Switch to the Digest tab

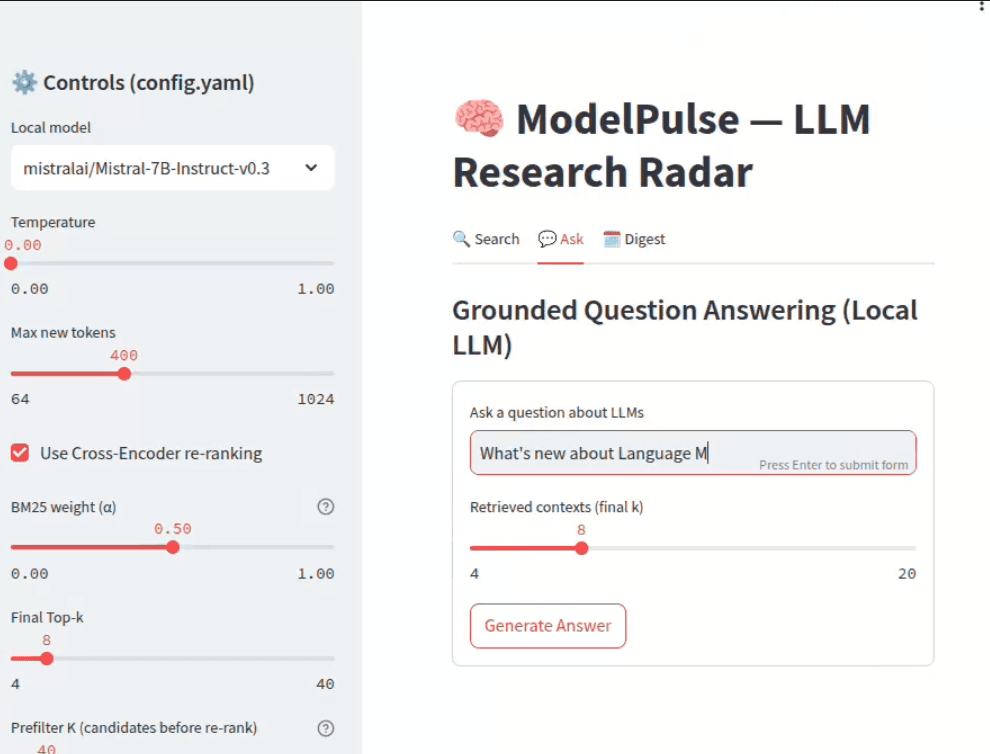(x=634, y=239)
